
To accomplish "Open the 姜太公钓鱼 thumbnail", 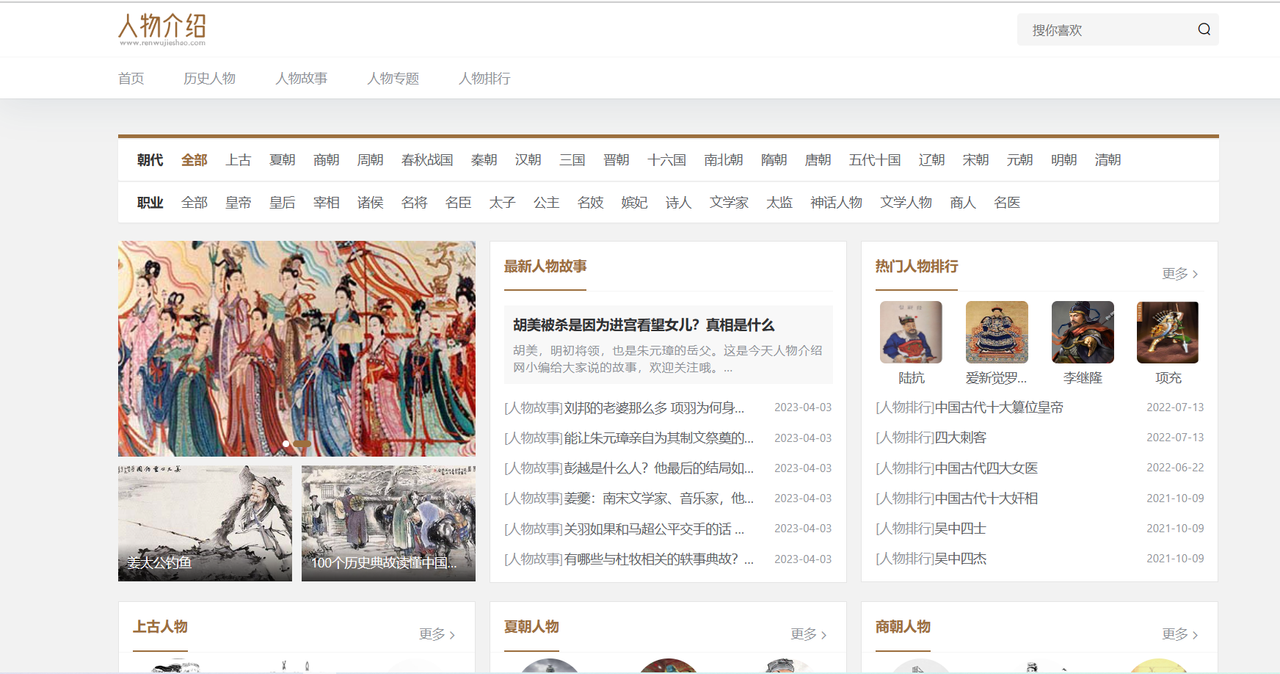I will coord(205,523).
